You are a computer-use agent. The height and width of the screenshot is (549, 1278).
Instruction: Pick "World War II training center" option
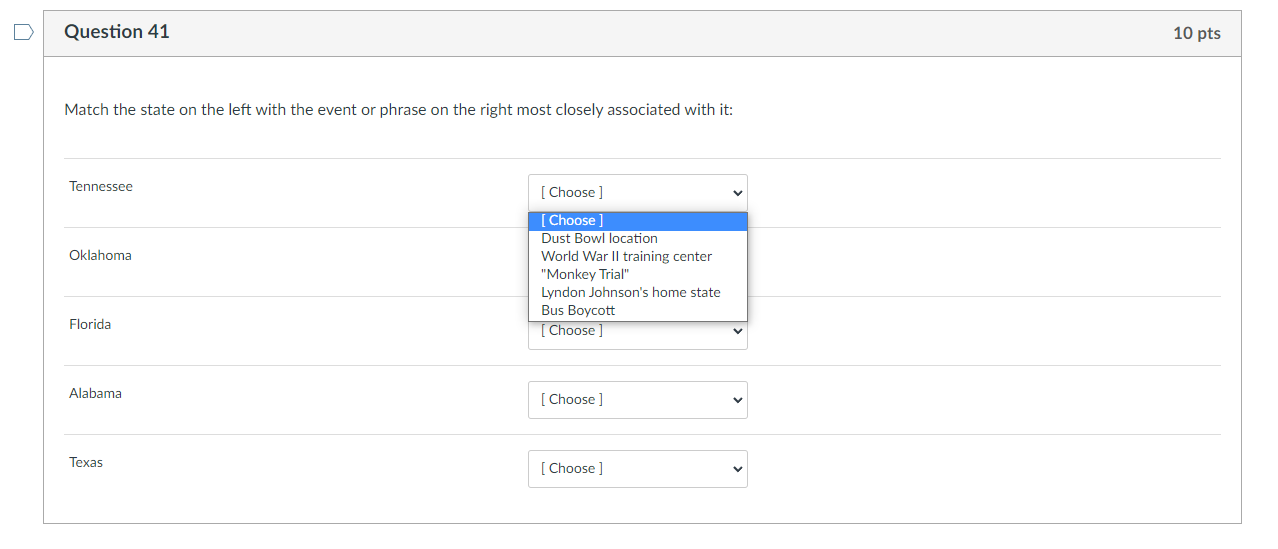(626, 256)
